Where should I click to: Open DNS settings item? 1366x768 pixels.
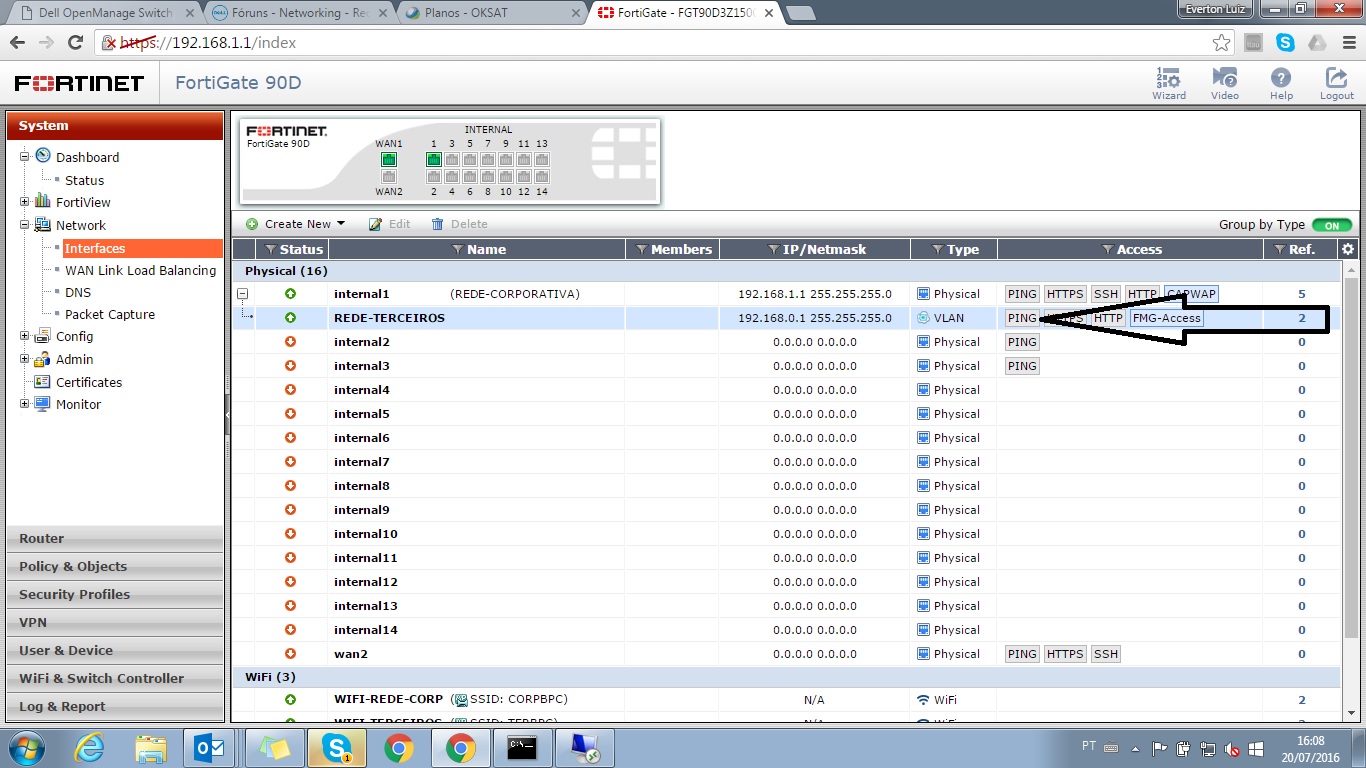click(78, 292)
